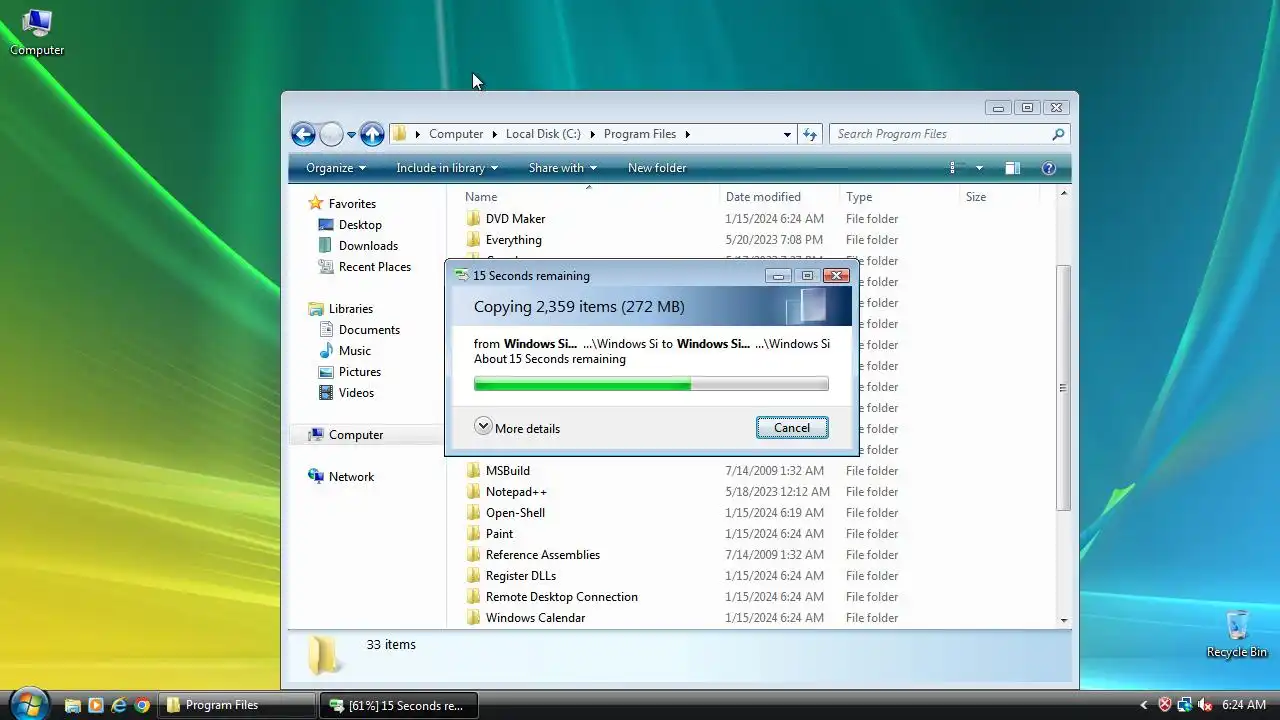Open the address bar history dropdown
This screenshot has width=1280, height=720.
787,134
